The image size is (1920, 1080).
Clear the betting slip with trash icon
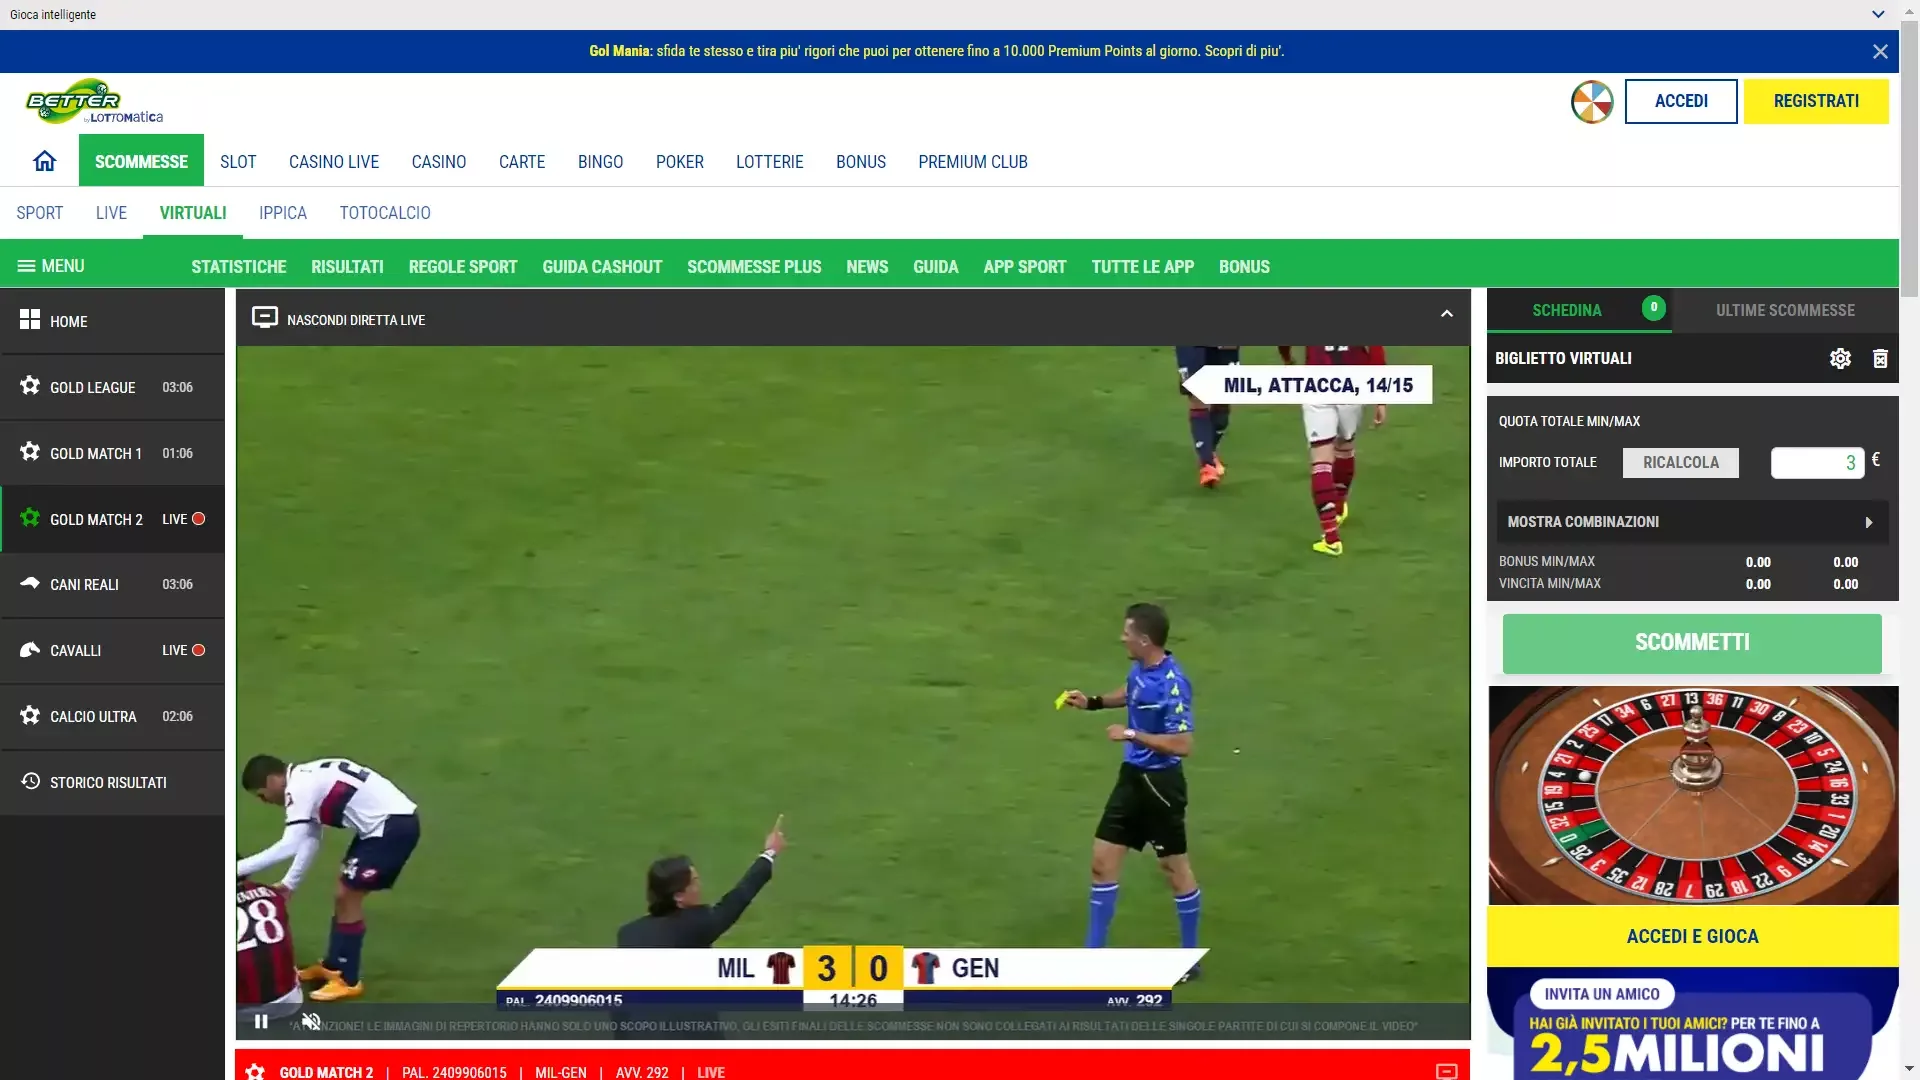(1881, 358)
